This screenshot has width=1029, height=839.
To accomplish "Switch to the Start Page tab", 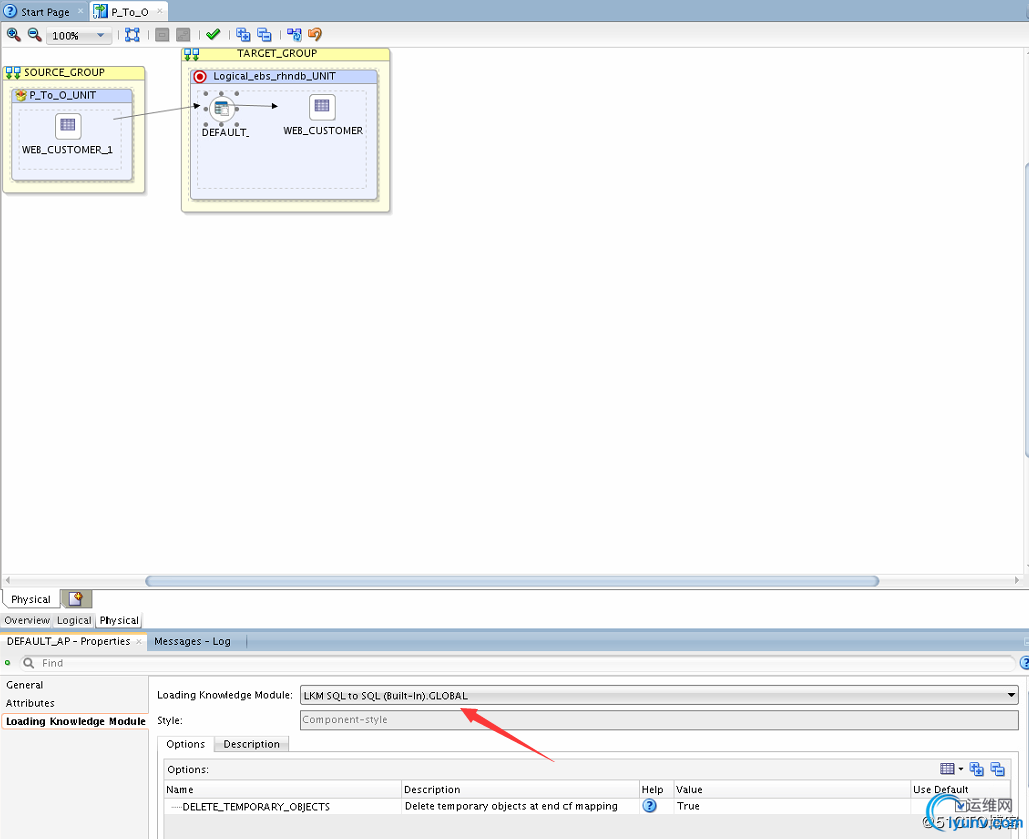I will [45, 12].
